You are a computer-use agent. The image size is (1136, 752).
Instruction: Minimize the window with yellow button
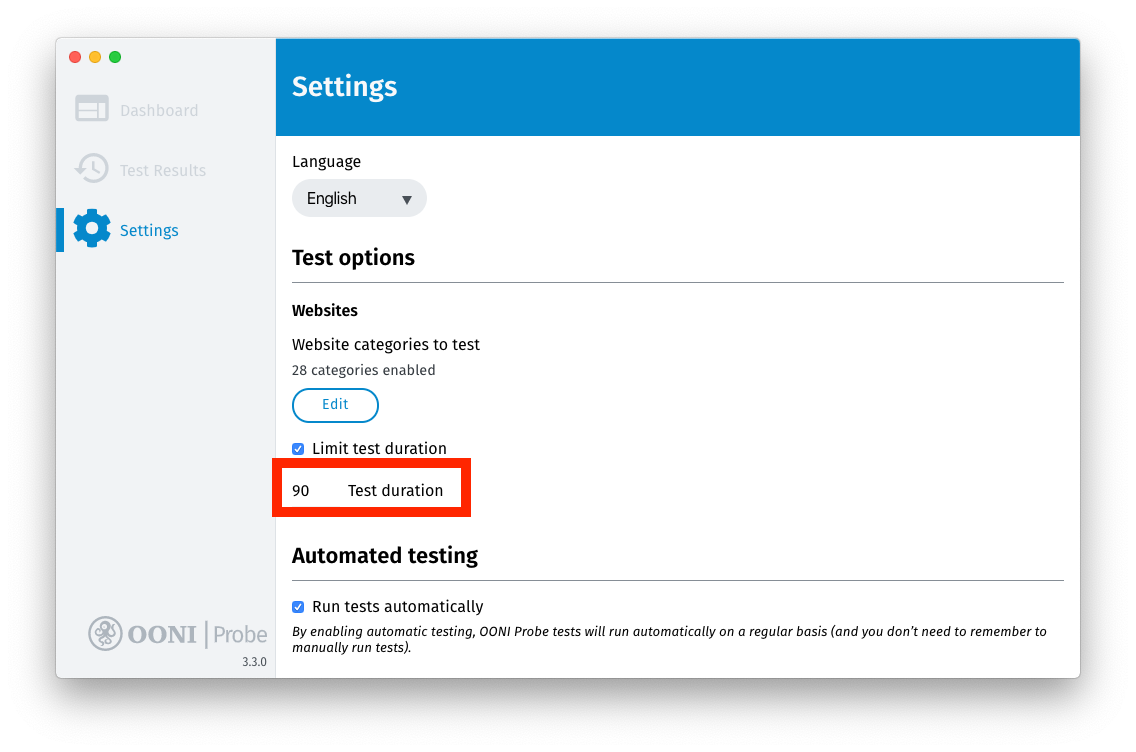point(95,57)
